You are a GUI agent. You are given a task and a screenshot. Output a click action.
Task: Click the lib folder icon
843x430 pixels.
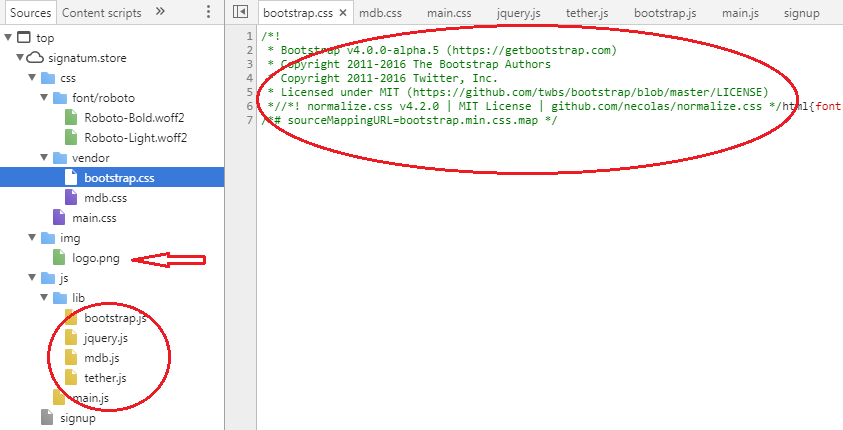pos(60,298)
